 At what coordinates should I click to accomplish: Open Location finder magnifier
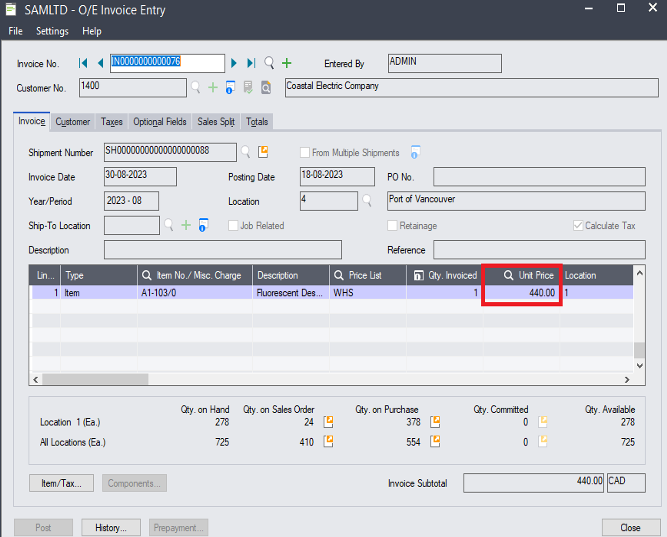tap(367, 201)
